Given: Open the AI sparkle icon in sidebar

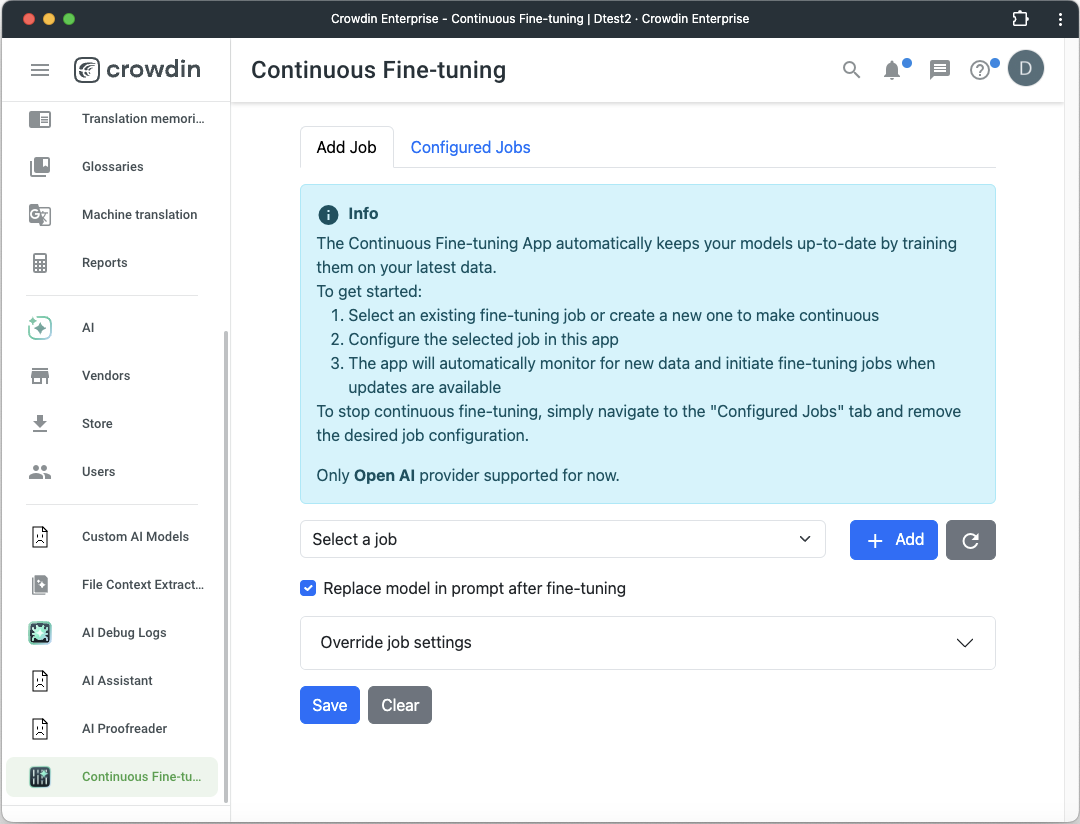Looking at the screenshot, I should (x=40, y=327).
